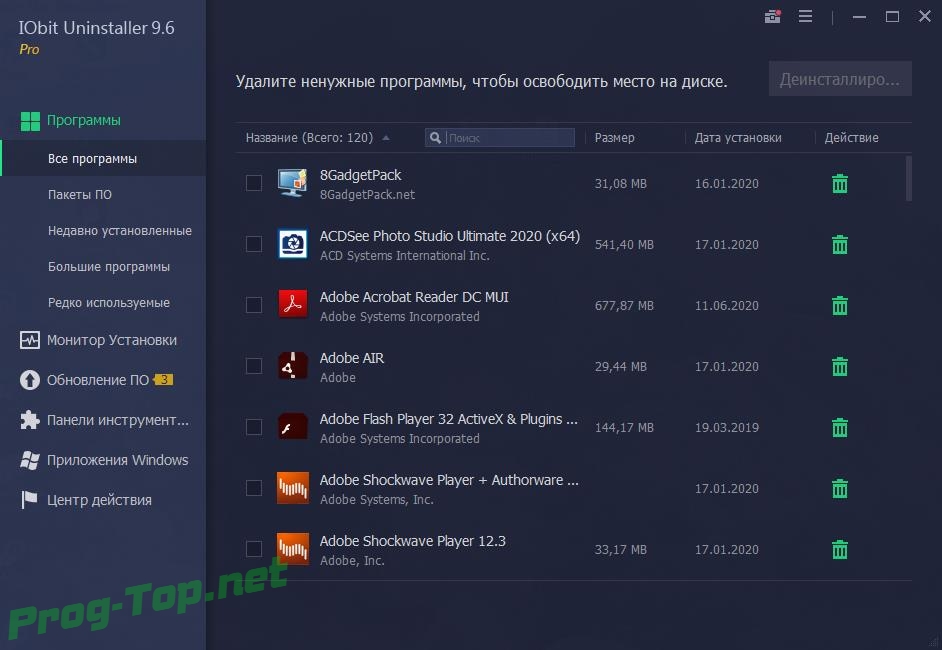Click the ACDSee Photo Studio program icon

coord(293,244)
